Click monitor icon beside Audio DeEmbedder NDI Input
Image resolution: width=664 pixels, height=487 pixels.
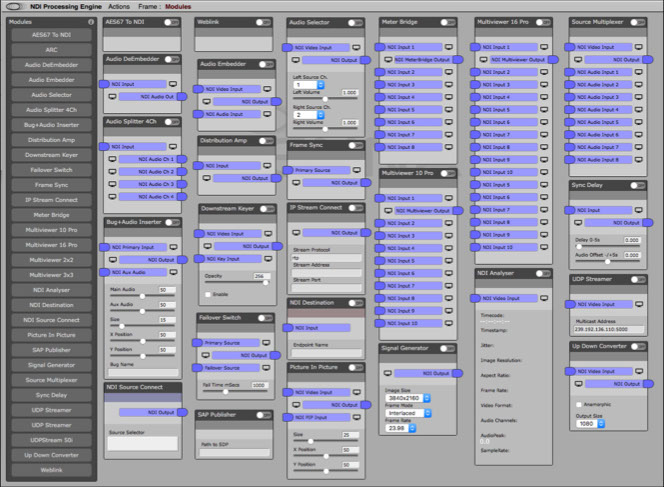[173, 84]
